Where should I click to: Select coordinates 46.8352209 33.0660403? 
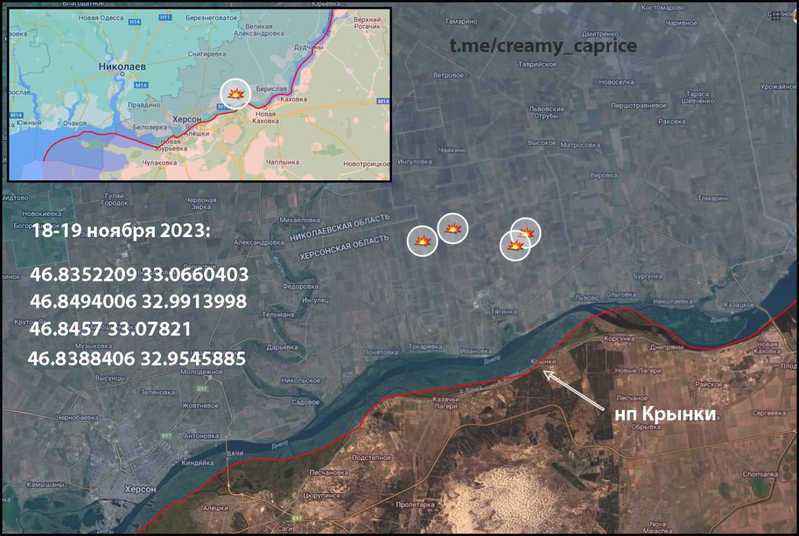point(139,274)
